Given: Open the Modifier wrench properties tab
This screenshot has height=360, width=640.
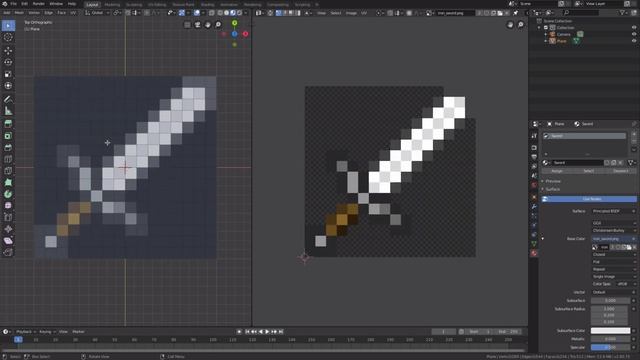Looking at the screenshot, I should click(x=534, y=207).
